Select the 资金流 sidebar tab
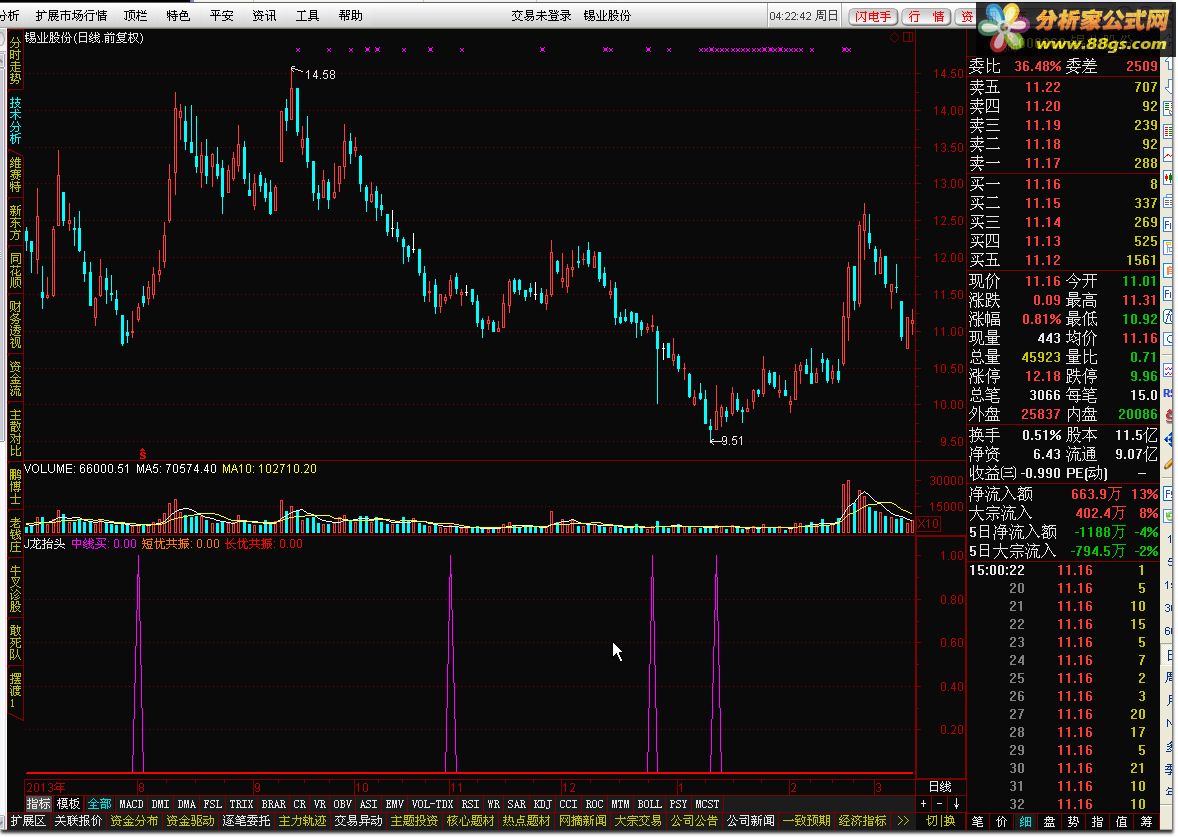Image resolution: width=1178 pixels, height=837 pixels. (15, 378)
